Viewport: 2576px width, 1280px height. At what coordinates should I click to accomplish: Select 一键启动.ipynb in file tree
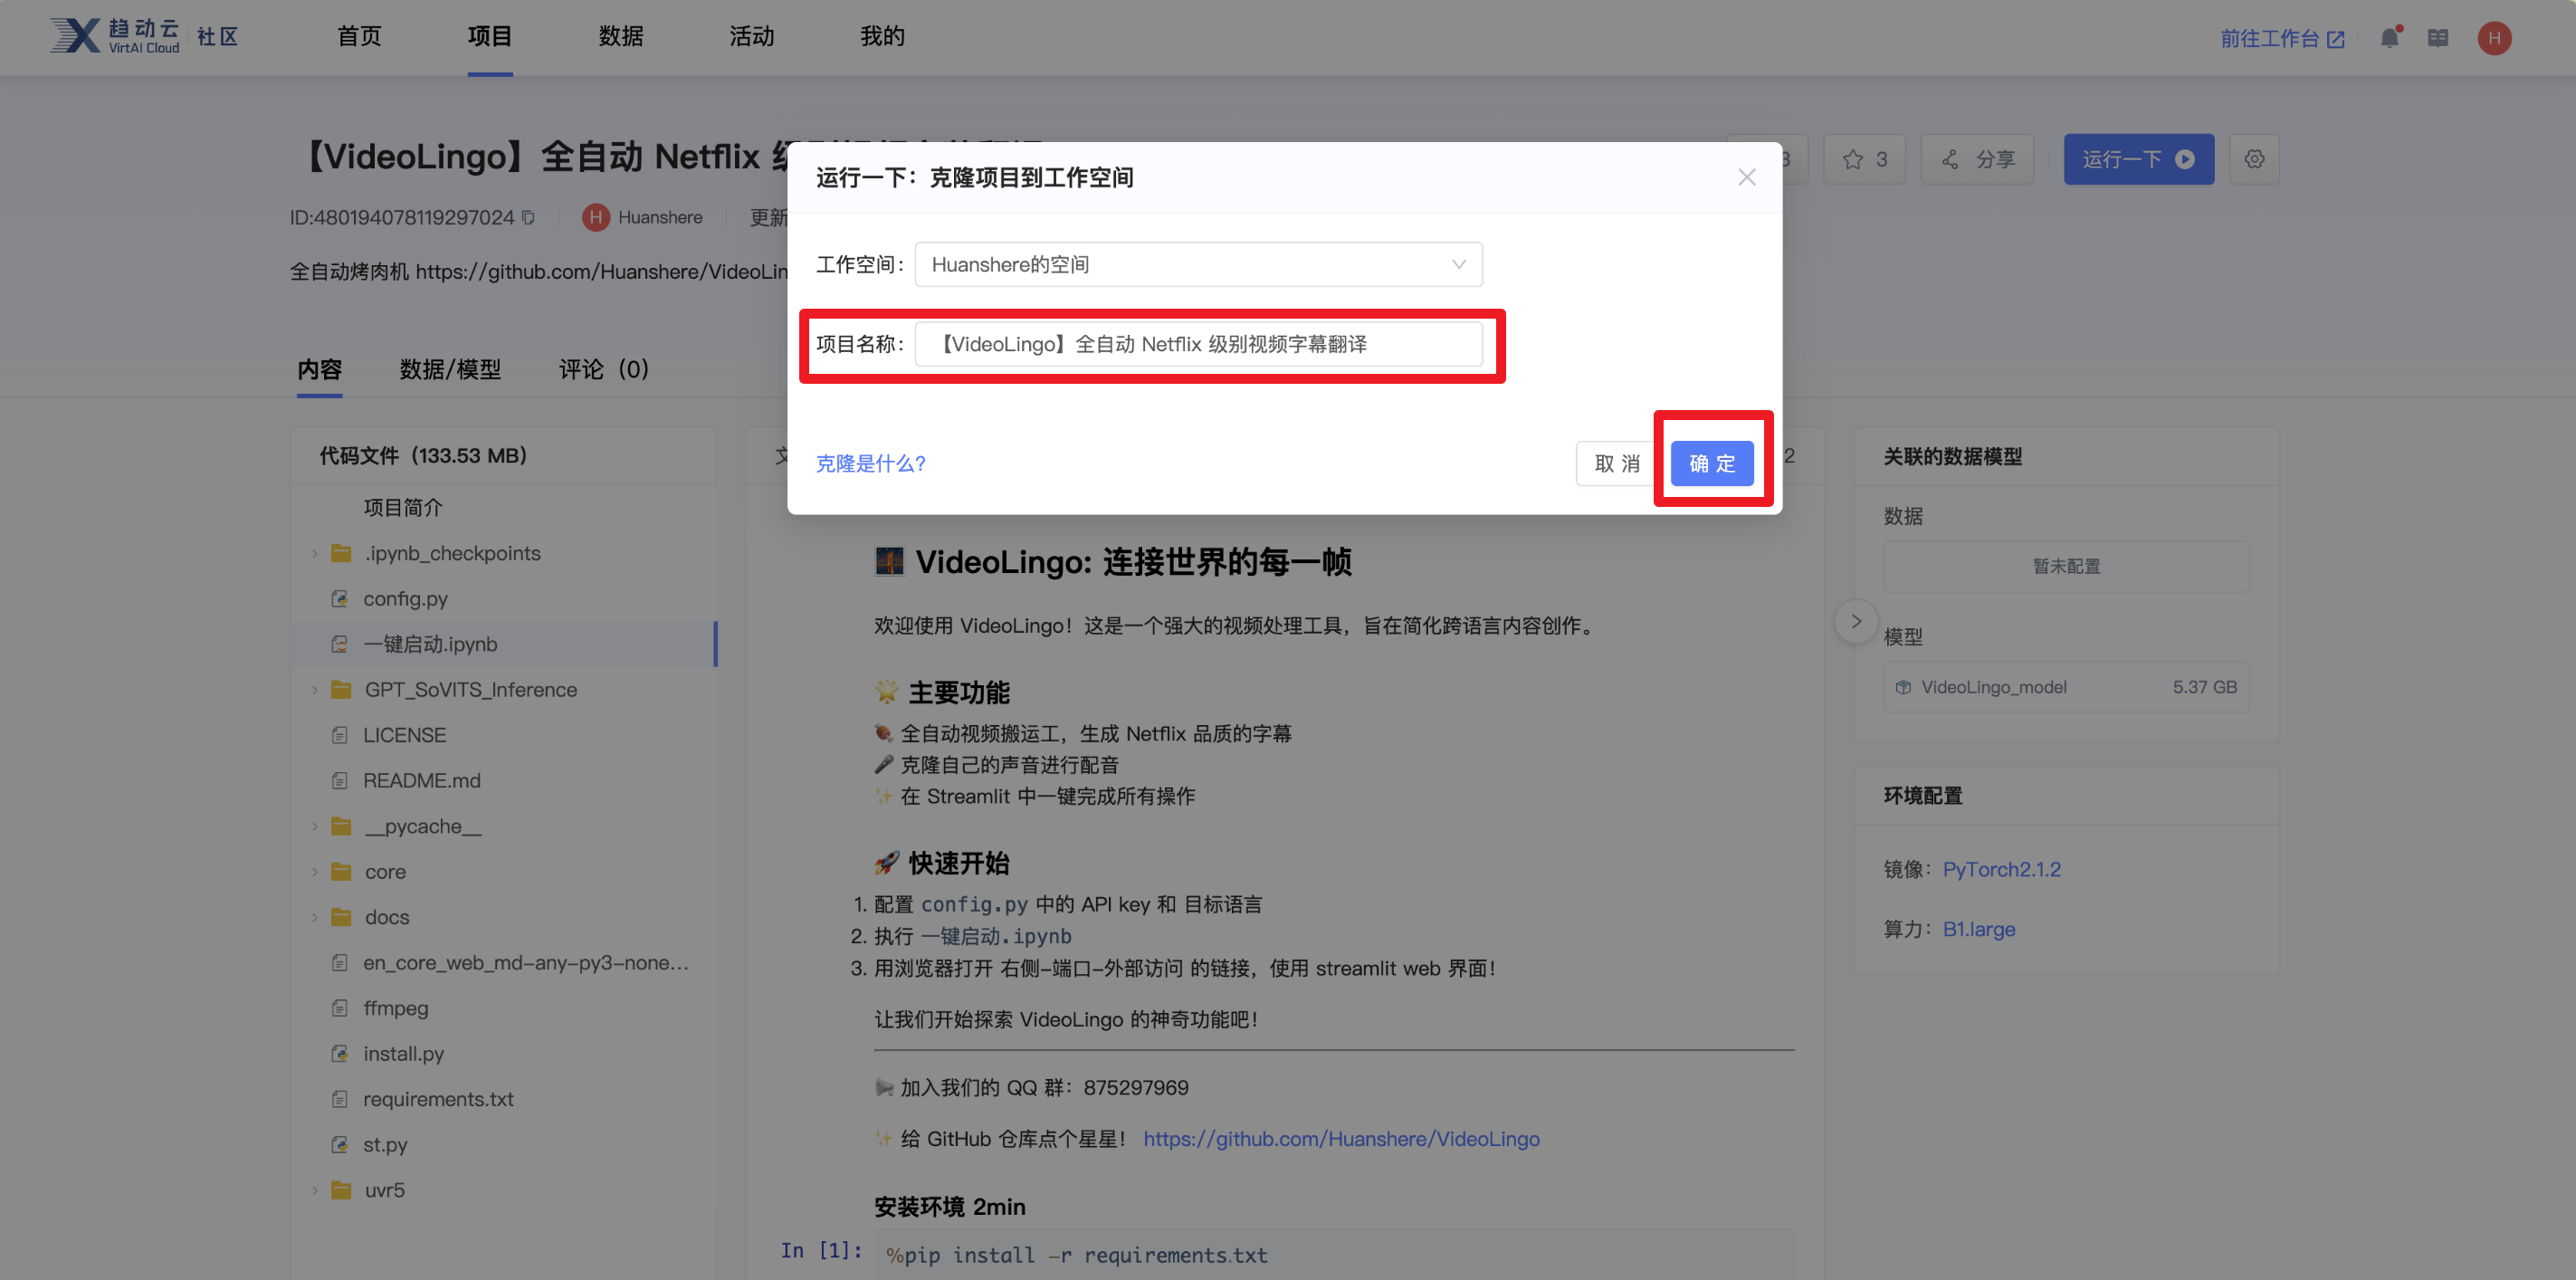pos(504,644)
